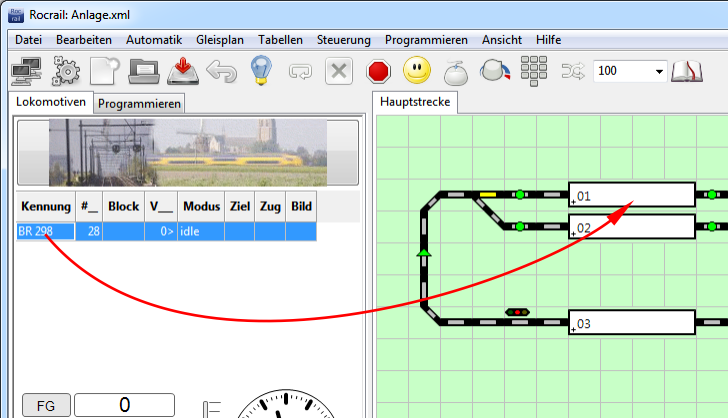Click the save plan download icon
This screenshot has width=728, height=418.
point(183,71)
